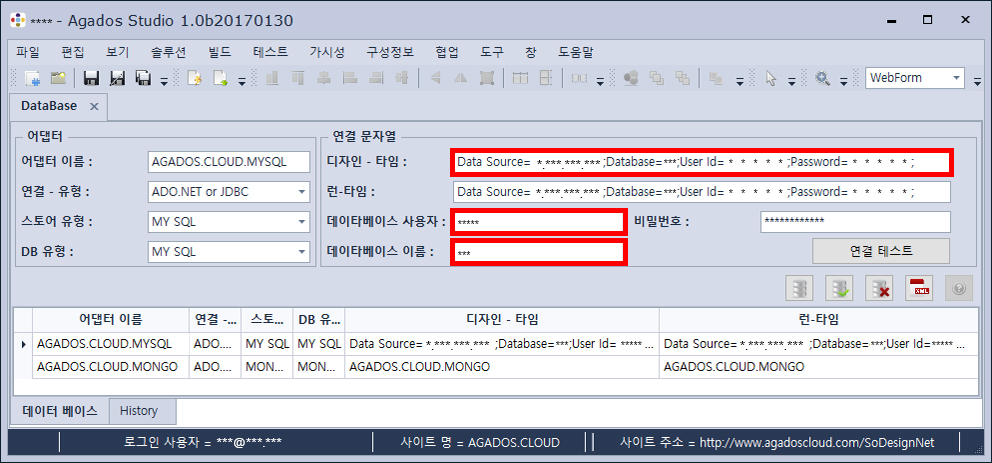This screenshot has height=463, width=992.
Task: Click the horizontal spacing icon
Action: (579, 78)
